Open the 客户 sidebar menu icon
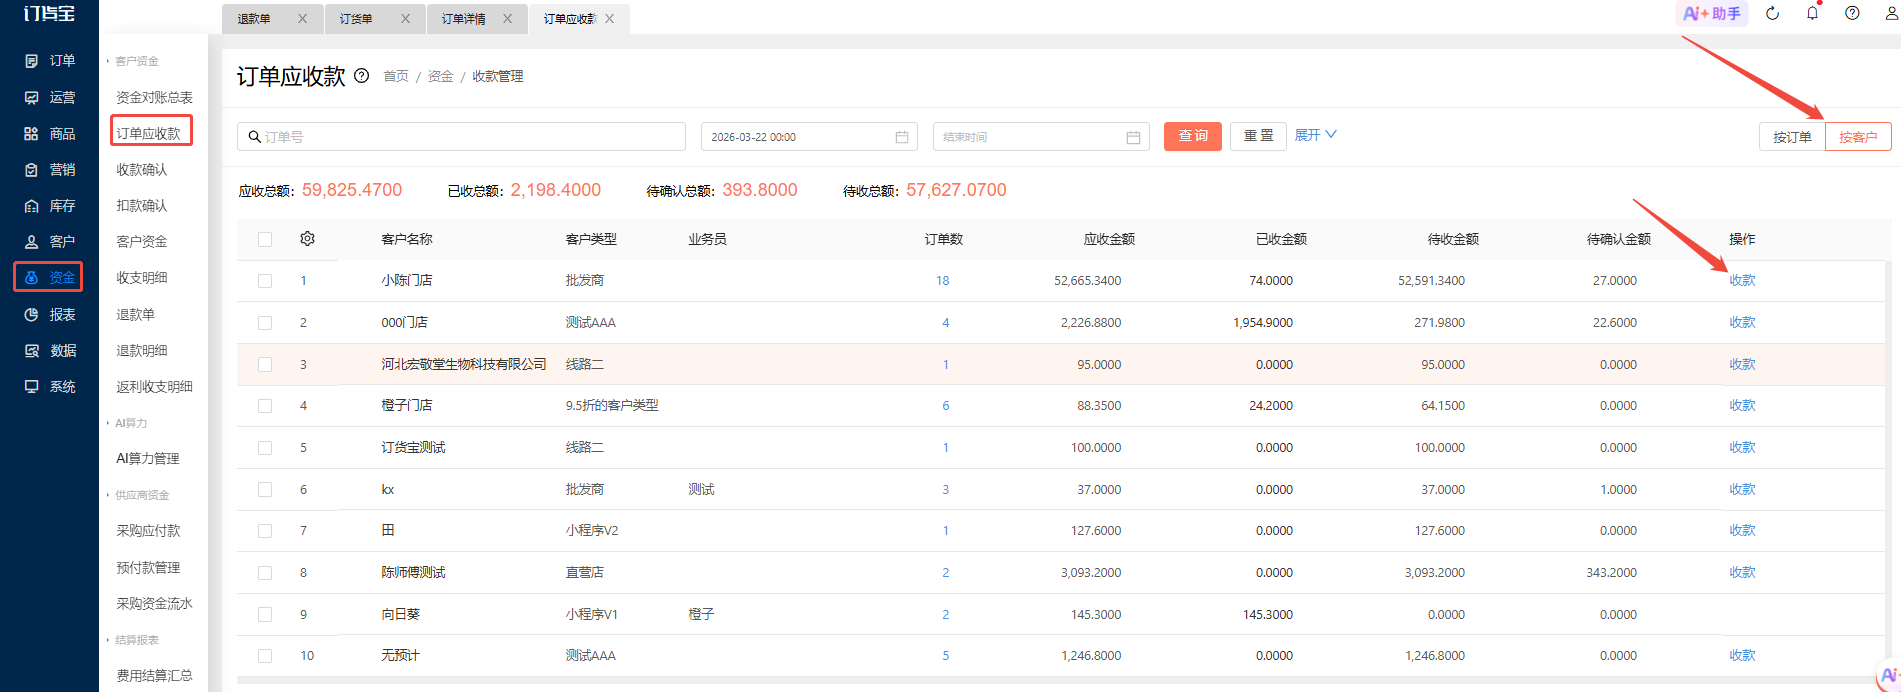 pyautogui.click(x=31, y=242)
